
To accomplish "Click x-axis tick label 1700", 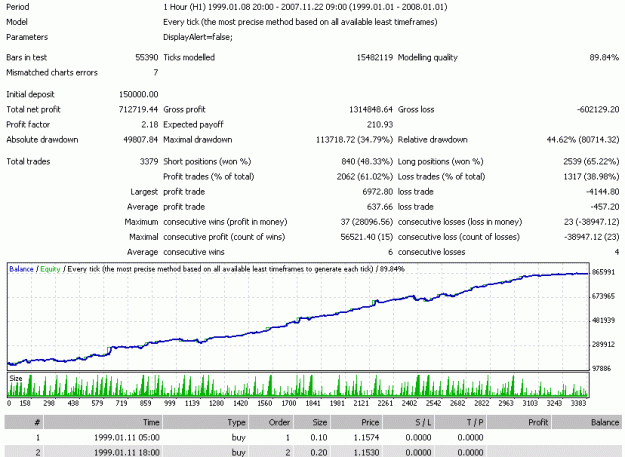I will click(289, 403).
